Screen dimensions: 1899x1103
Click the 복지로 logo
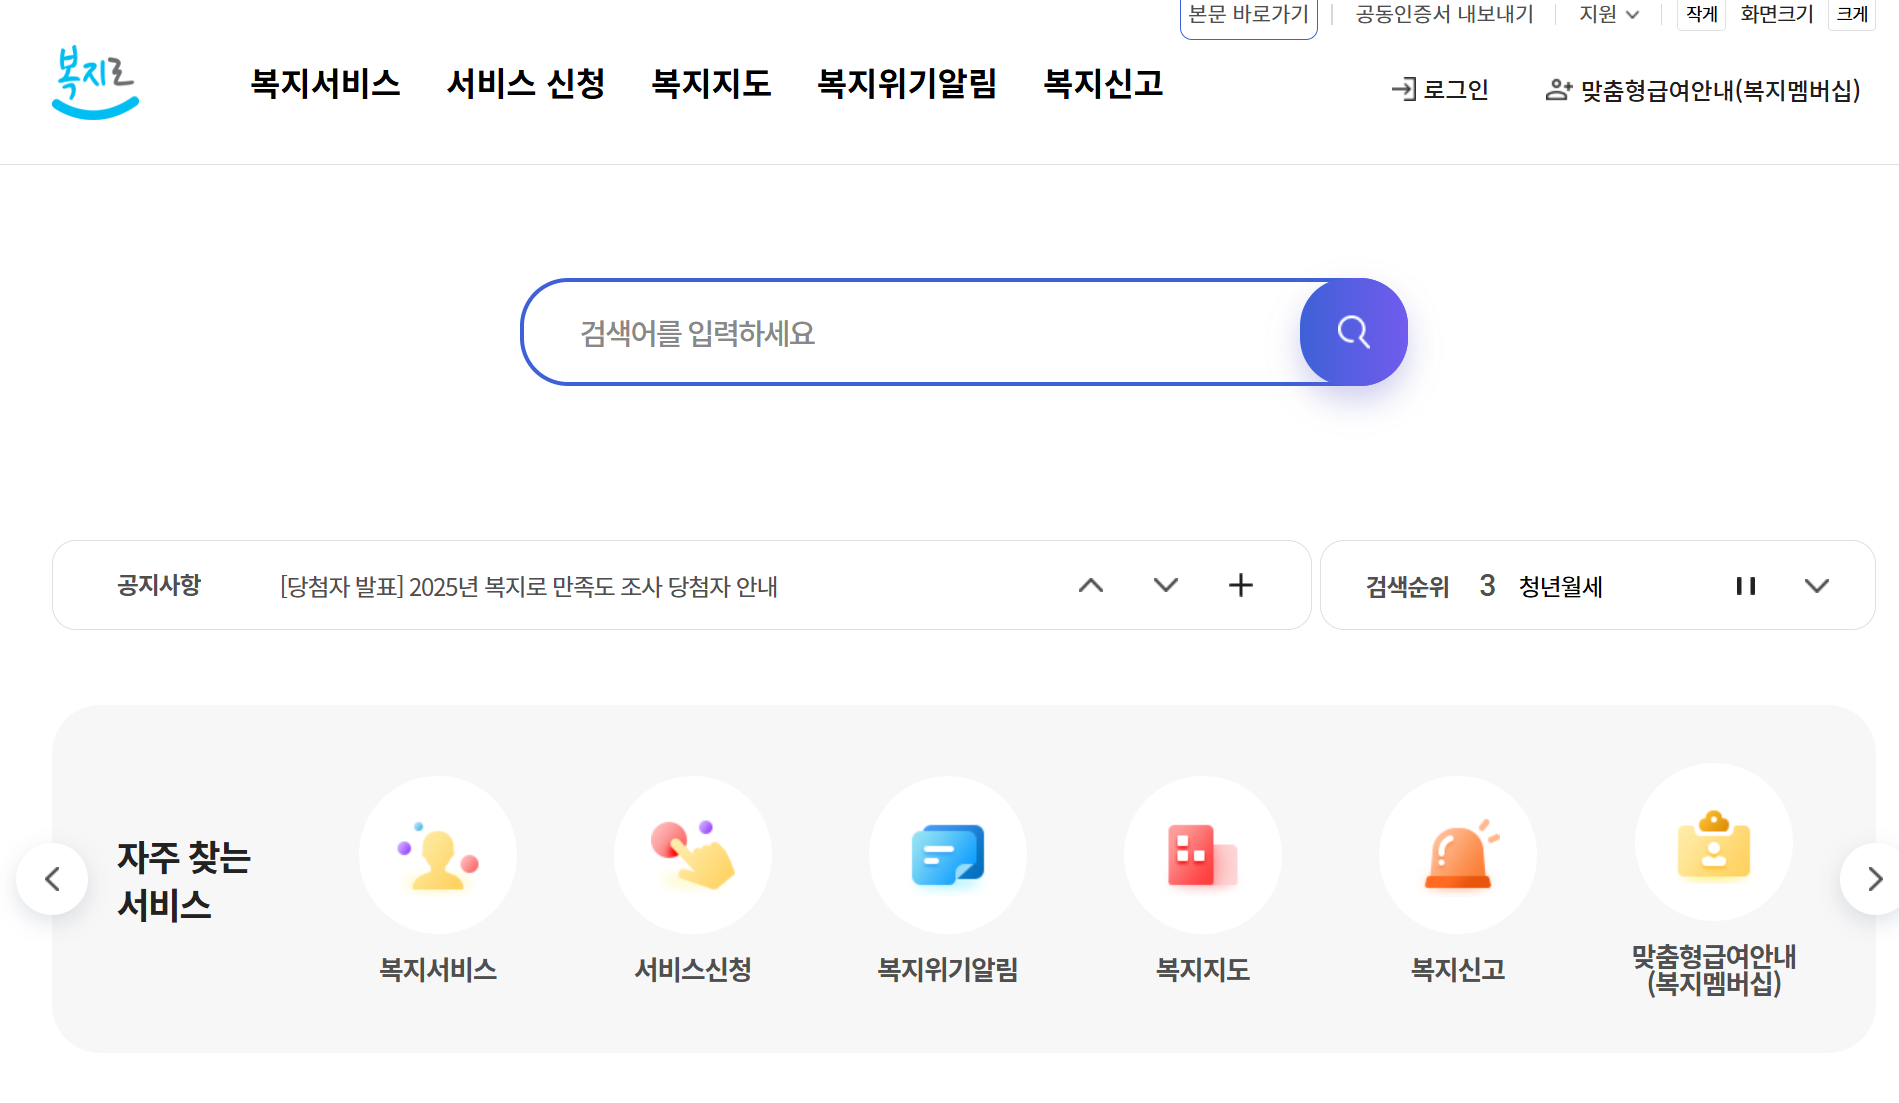point(95,84)
